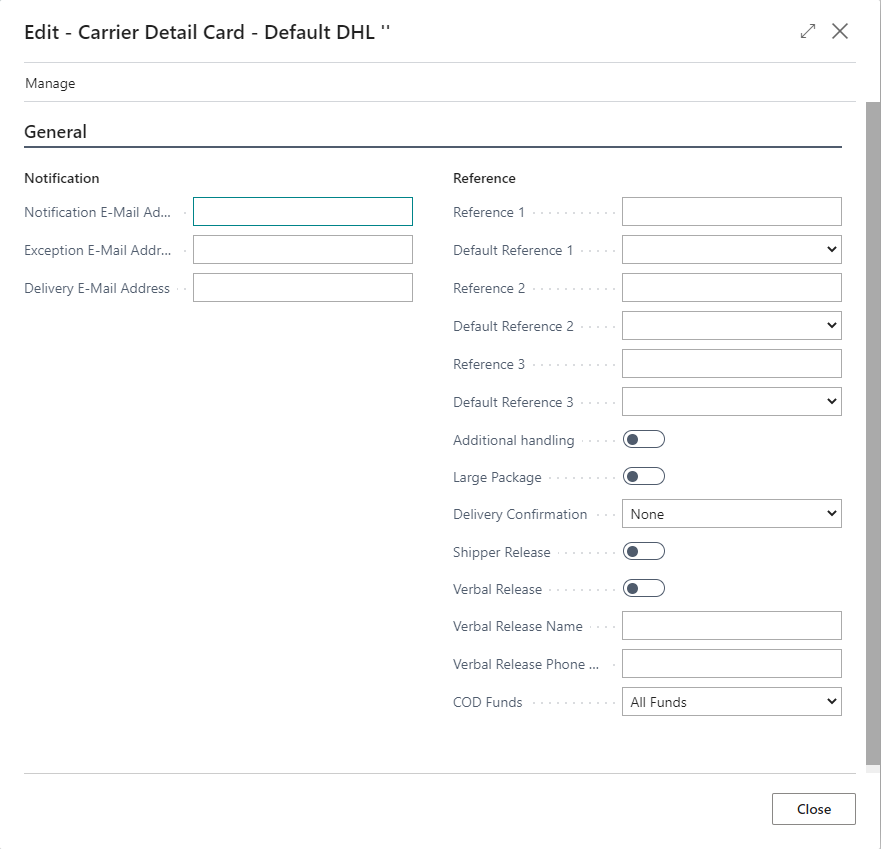Click into the Reference 1 field
The image size is (881, 849).
(x=731, y=212)
